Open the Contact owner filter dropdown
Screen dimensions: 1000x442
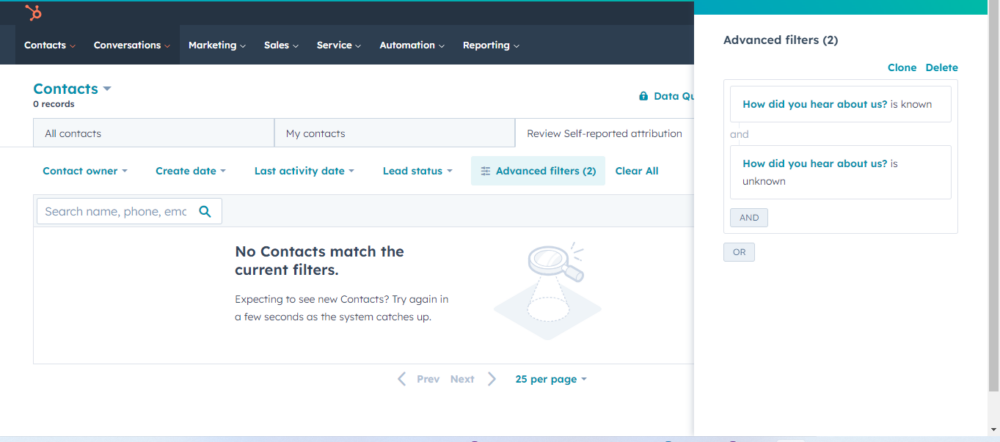tap(85, 171)
